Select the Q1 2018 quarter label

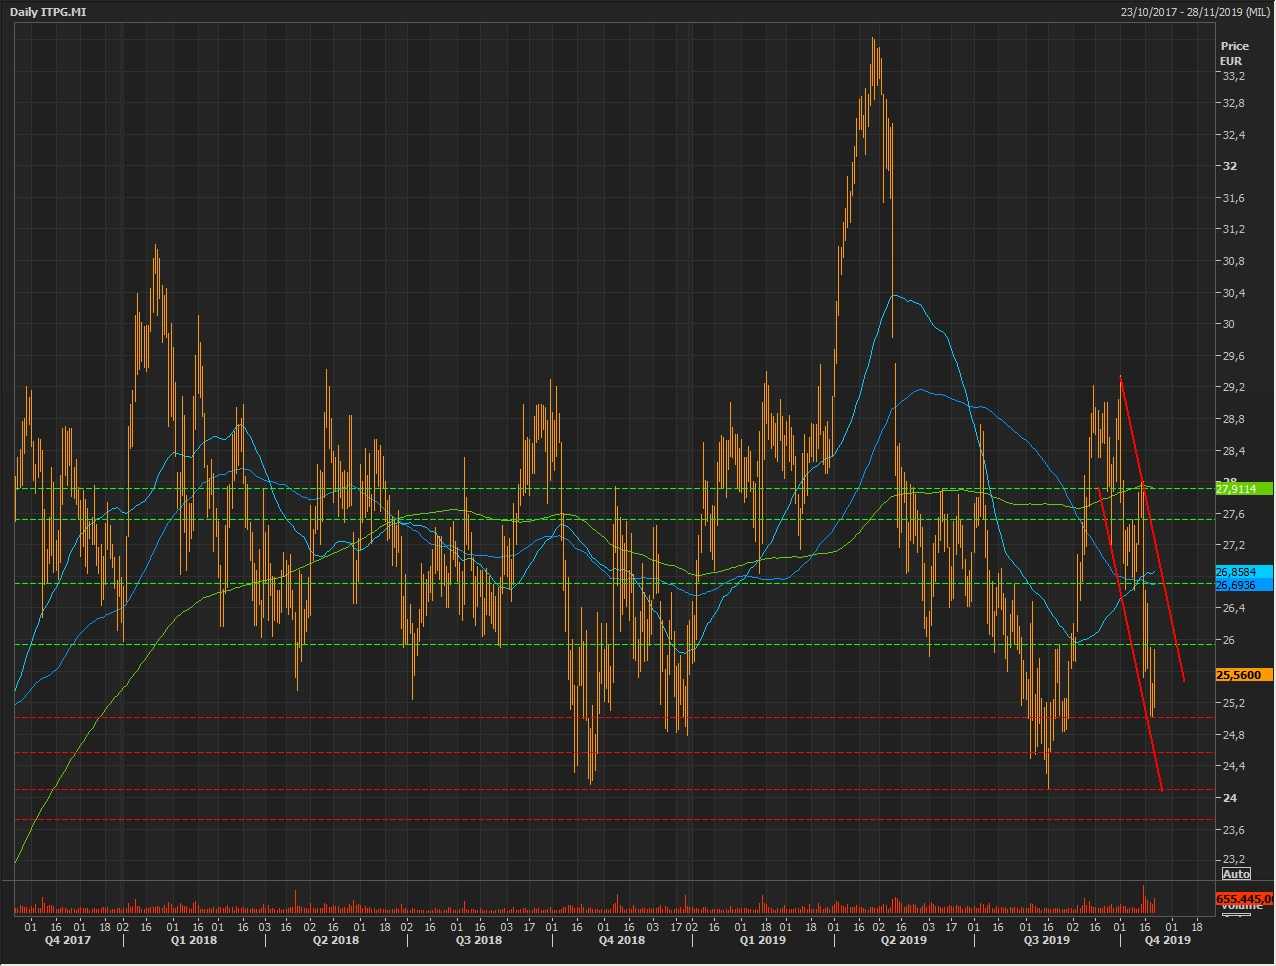coord(193,940)
